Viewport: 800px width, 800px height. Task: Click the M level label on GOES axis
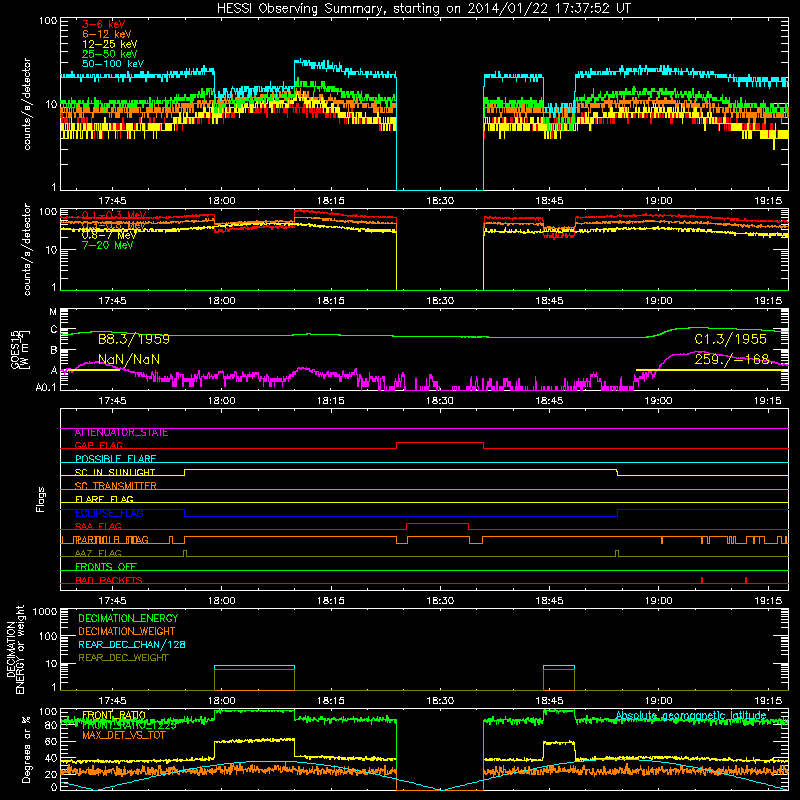click(x=53, y=312)
